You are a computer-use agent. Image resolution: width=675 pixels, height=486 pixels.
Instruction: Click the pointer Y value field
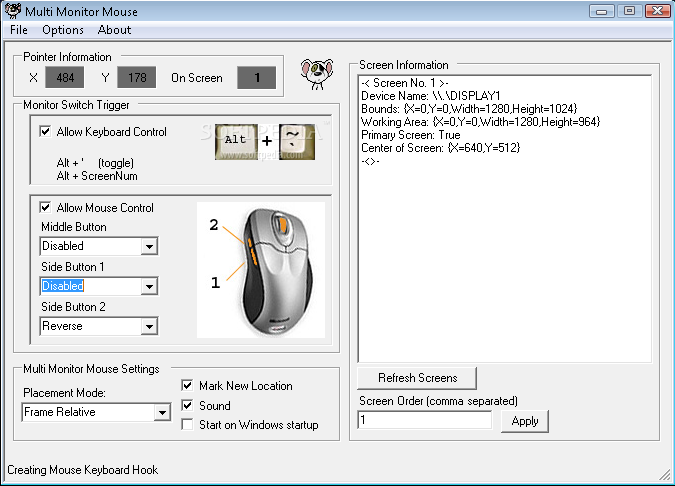coord(137,77)
